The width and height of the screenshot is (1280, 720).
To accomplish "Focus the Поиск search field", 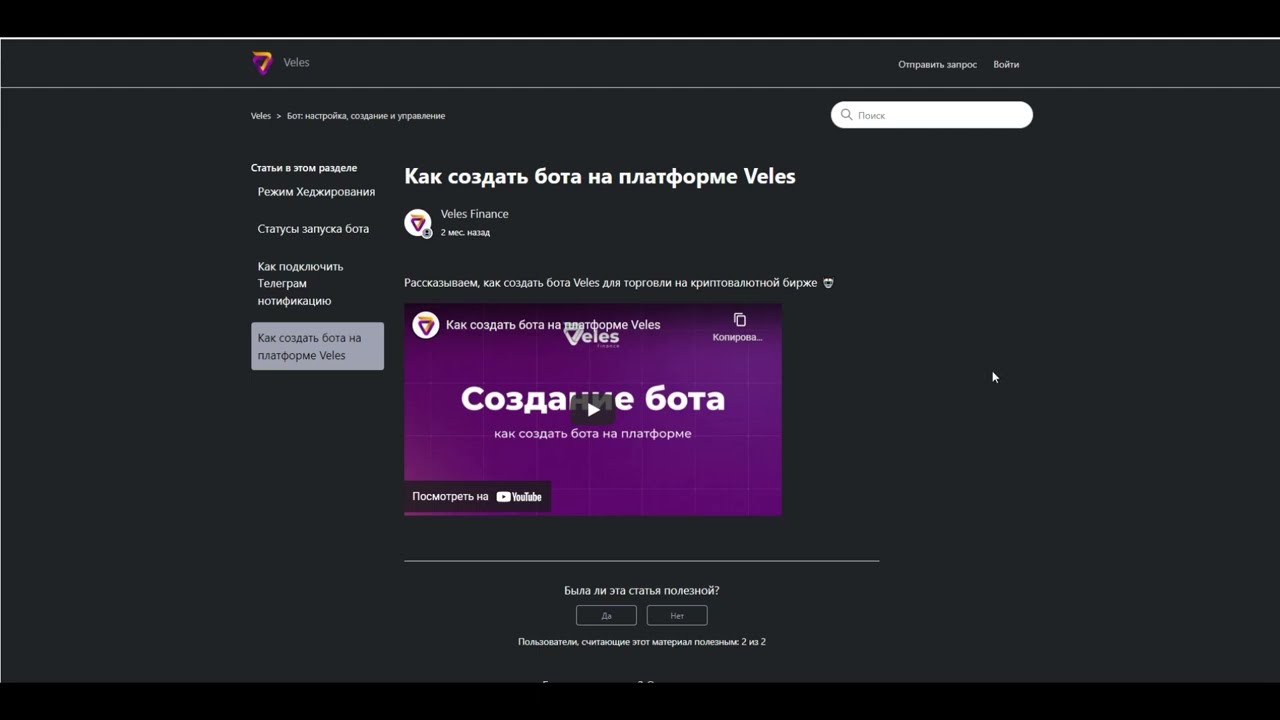I will tap(932, 115).
